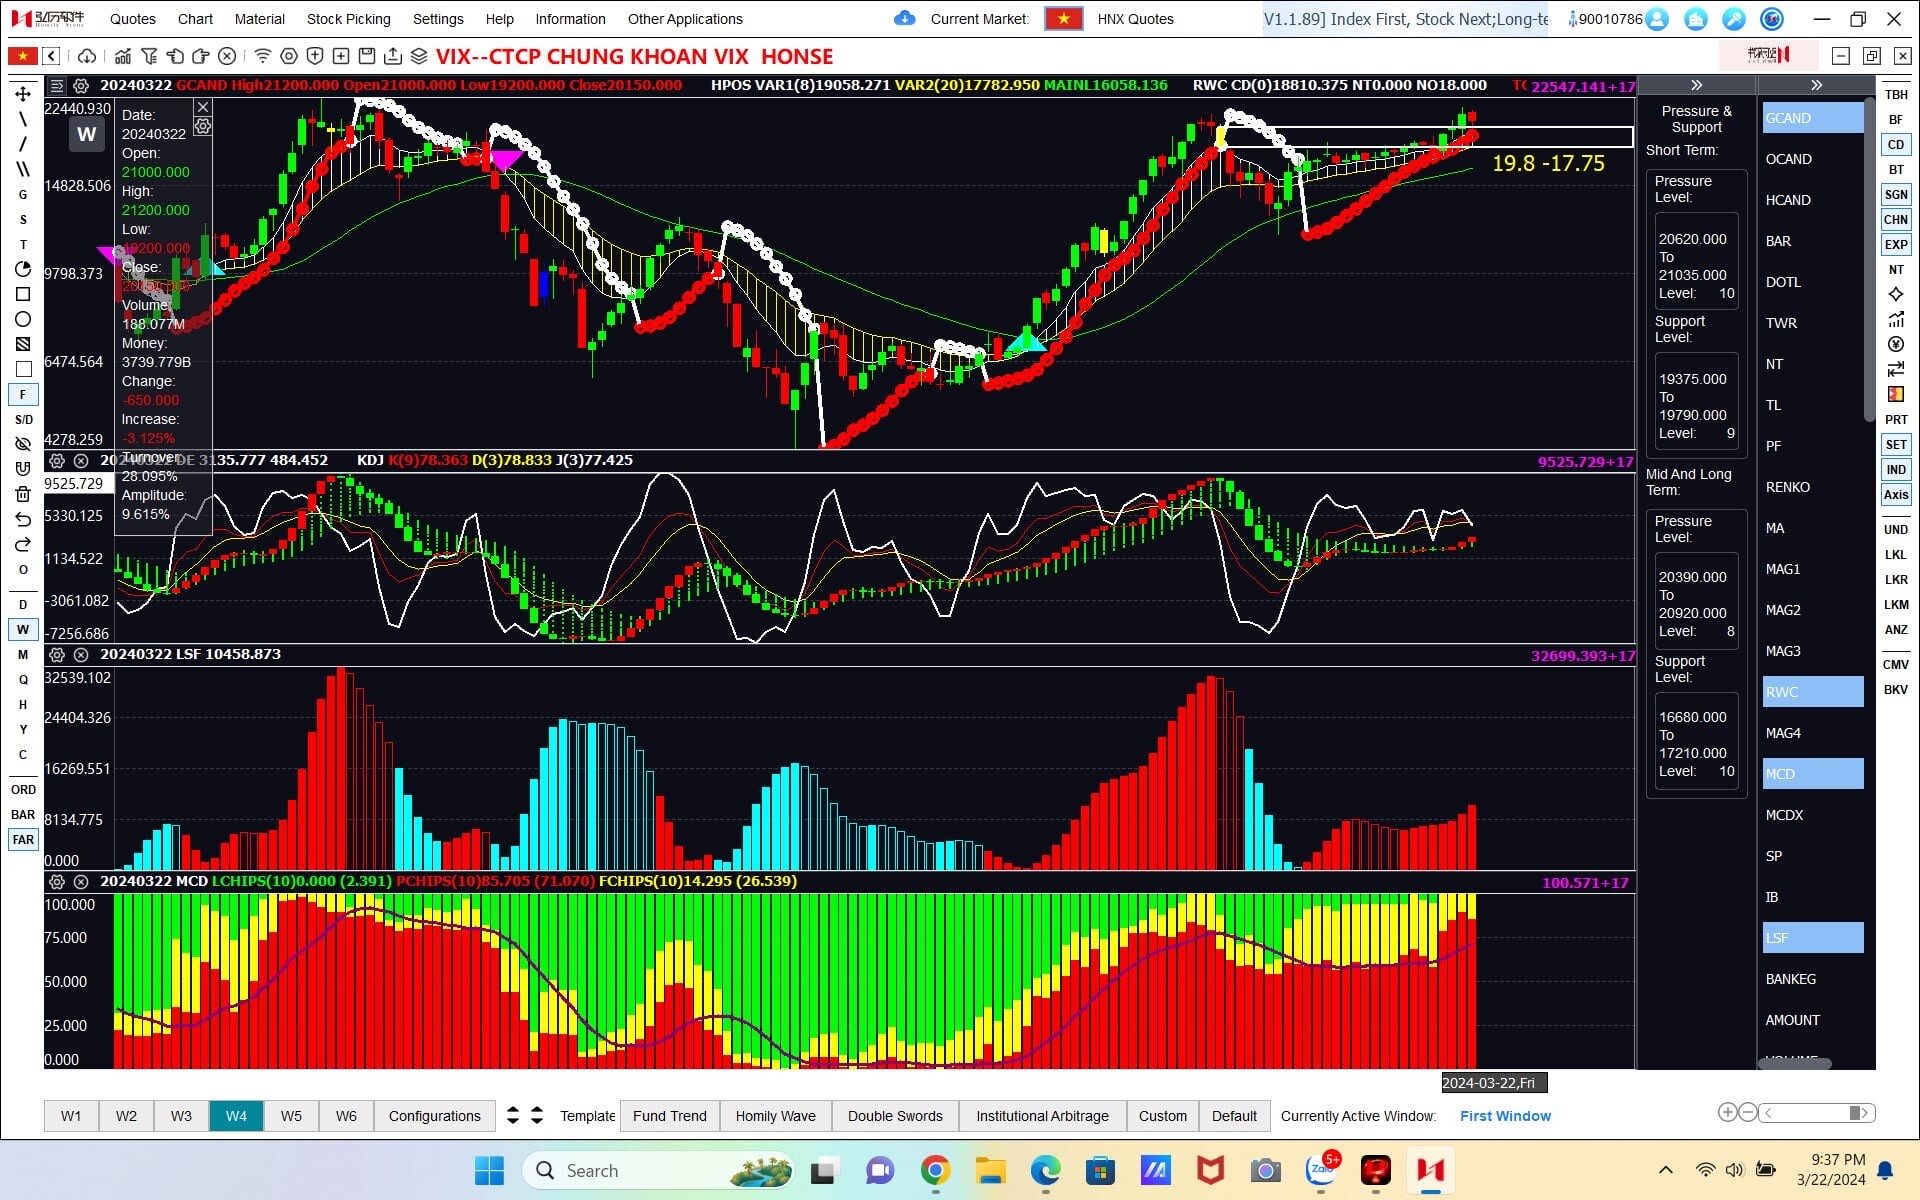The image size is (1920, 1200).
Task: Click the filter funnel icon in toolbar
Action: 149,56
